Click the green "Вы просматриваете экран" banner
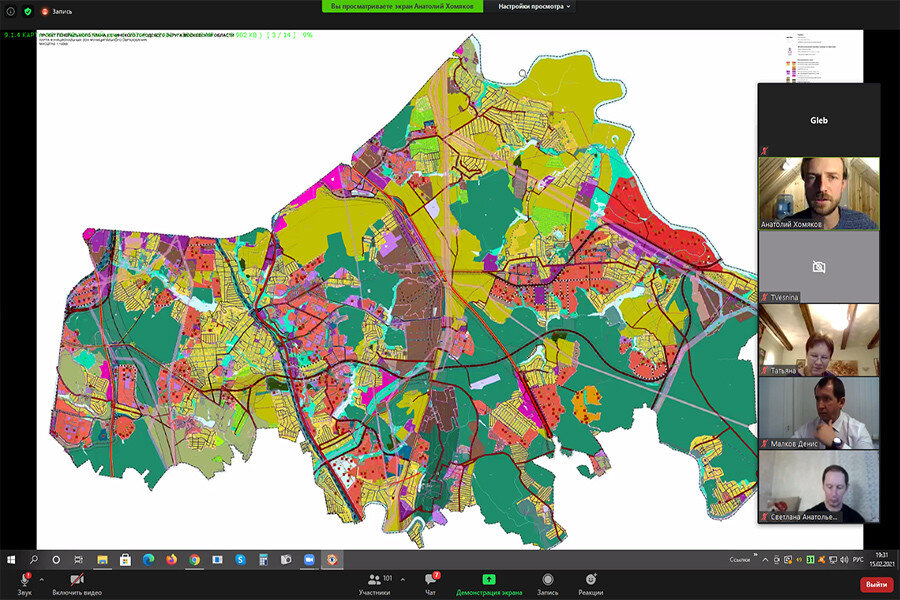 point(402,6)
